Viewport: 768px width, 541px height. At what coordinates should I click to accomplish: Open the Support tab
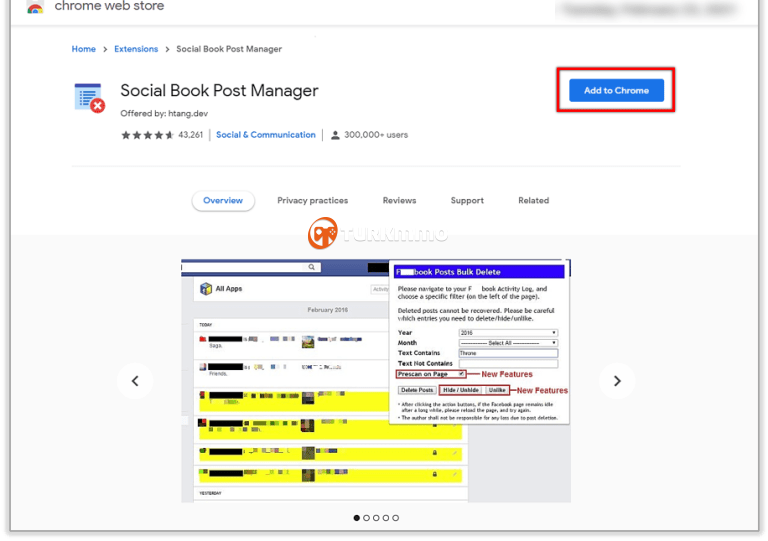tap(467, 201)
